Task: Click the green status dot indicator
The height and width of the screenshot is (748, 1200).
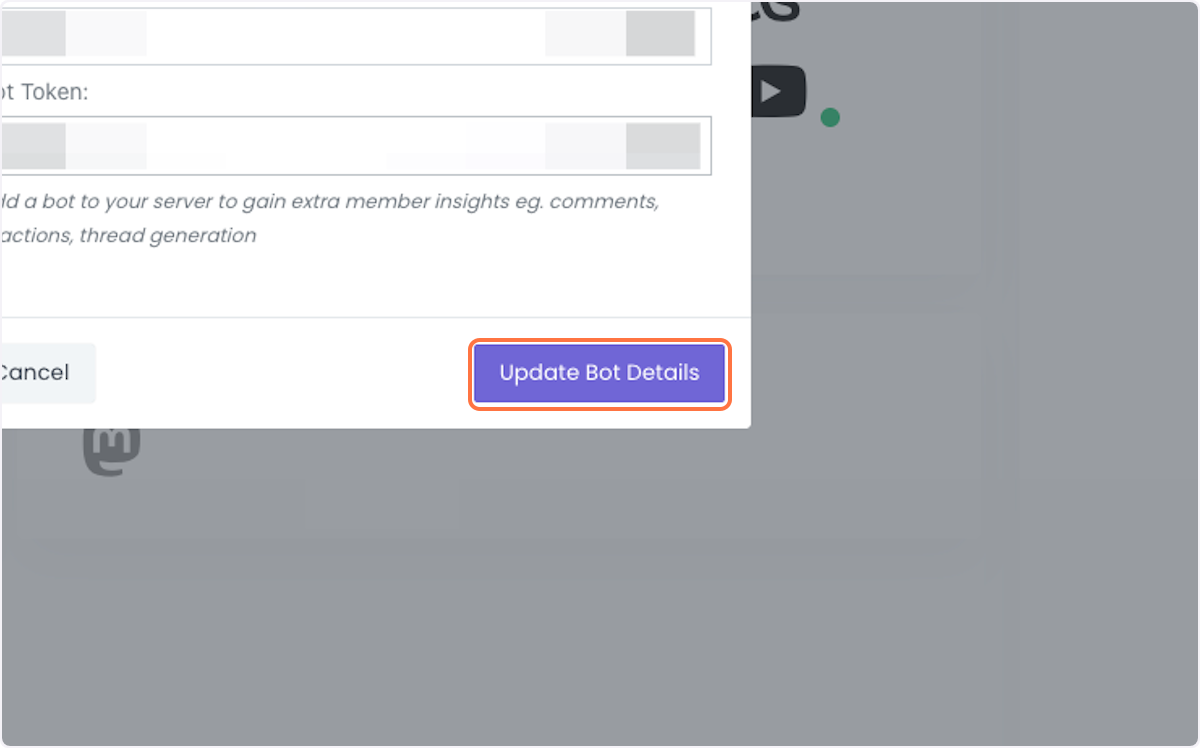Action: (830, 118)
